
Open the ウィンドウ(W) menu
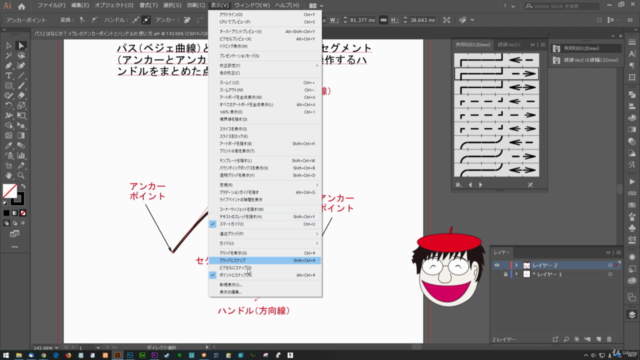point(252,6)
